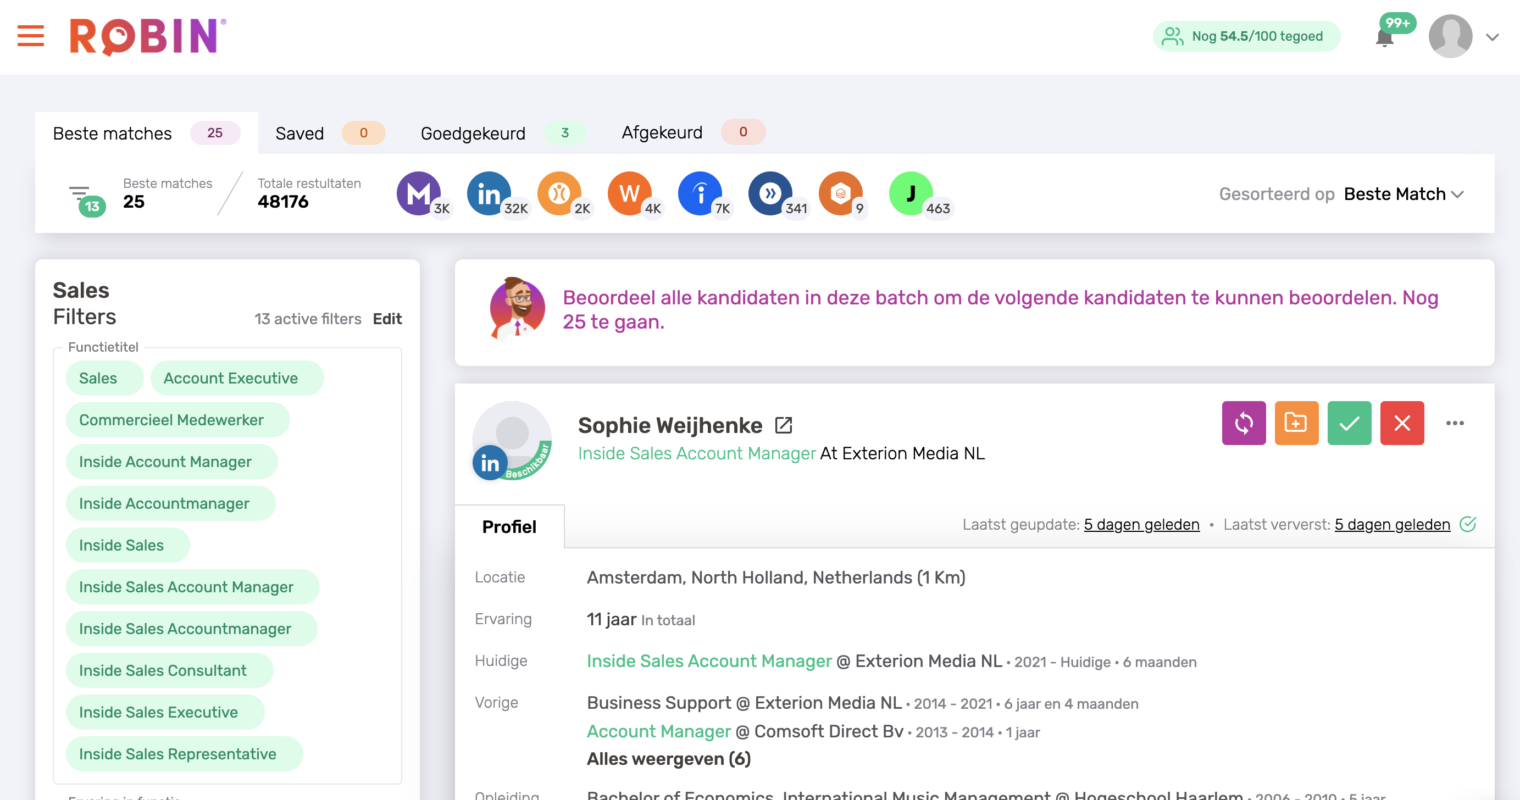The height and width of the screenshot is (800, 1520).
Task: Save candidate with orange folder icon
Action: point(1296,423)
